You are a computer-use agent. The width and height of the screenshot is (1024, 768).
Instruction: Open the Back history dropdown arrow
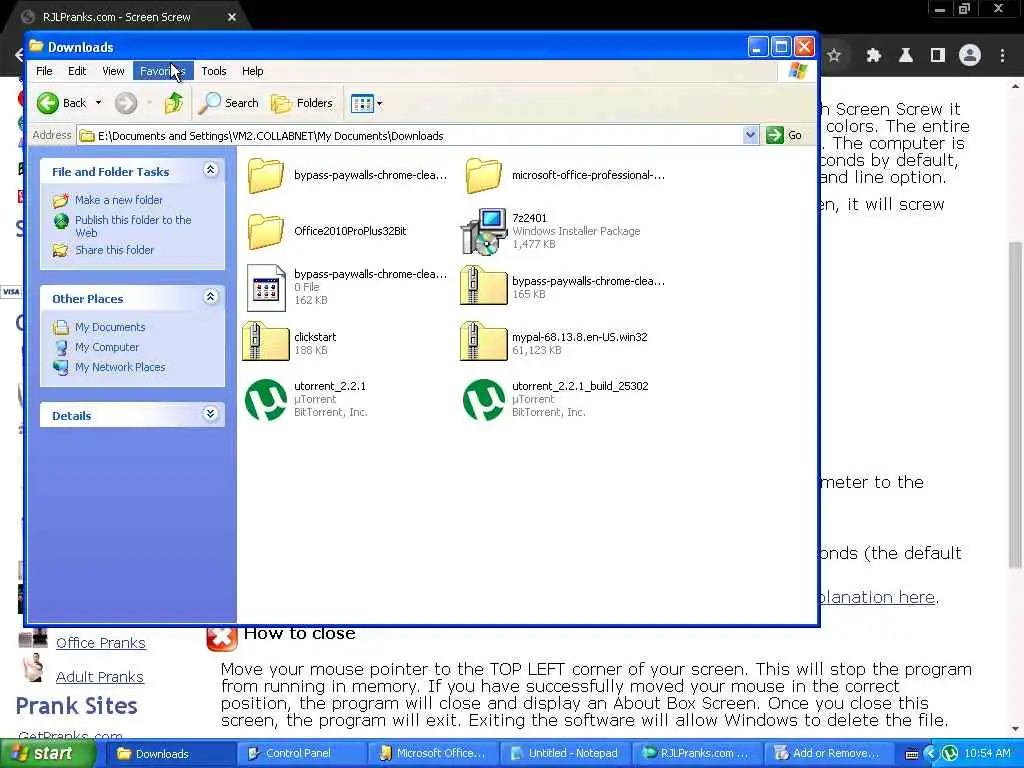(x=99, y=103)
